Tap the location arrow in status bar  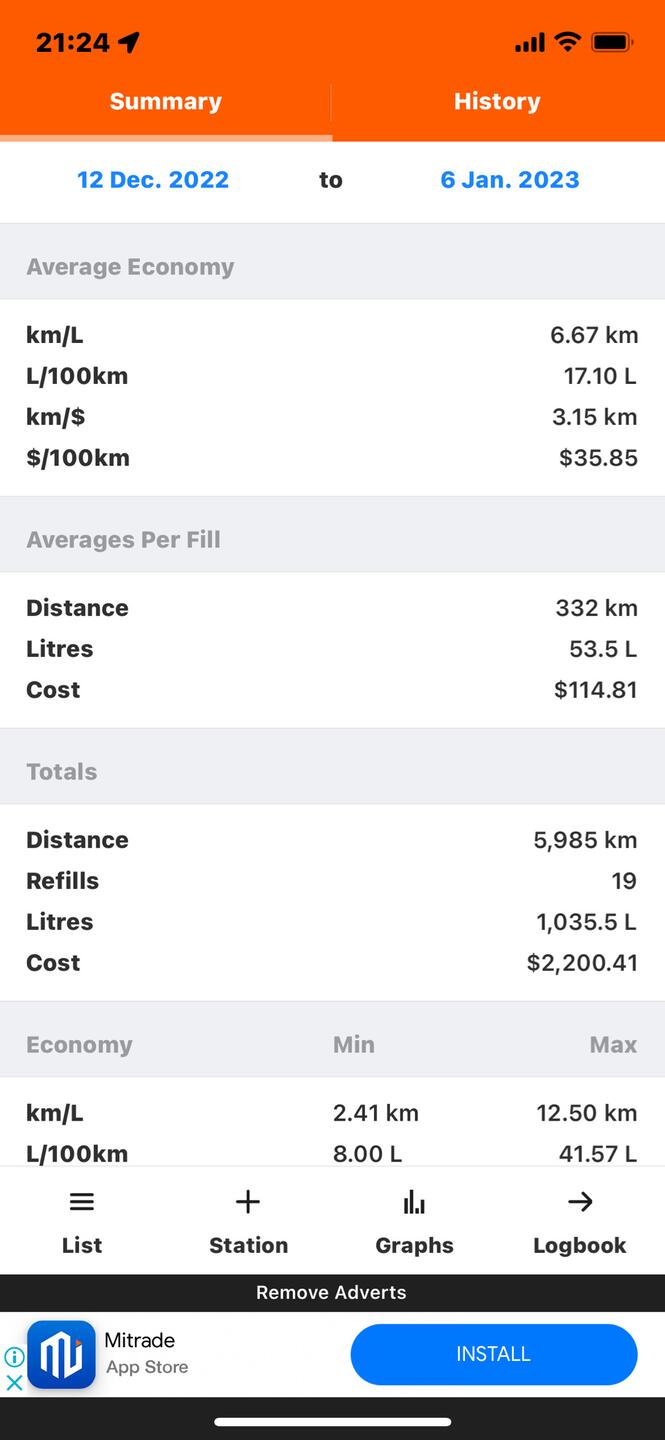click(x=129, y=42)
